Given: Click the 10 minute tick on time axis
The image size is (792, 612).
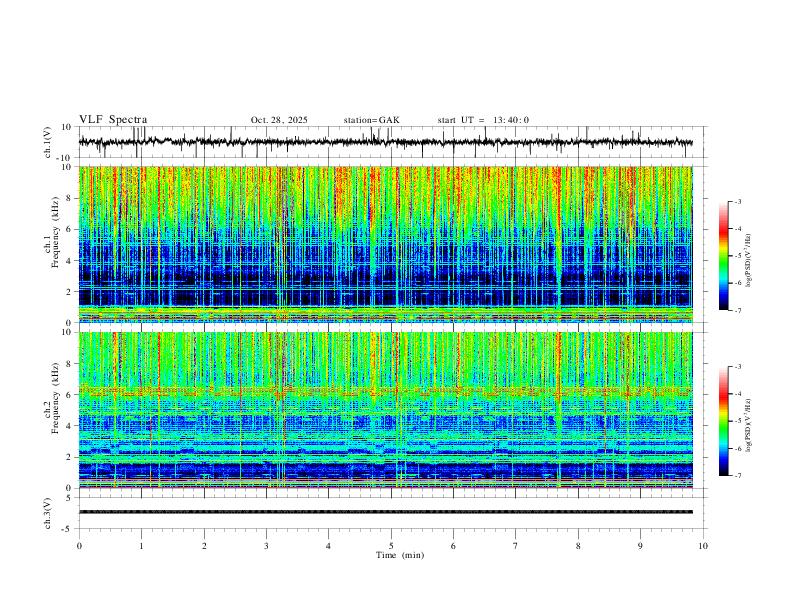Looking at the screenshot, I should [x=703, y=546].
